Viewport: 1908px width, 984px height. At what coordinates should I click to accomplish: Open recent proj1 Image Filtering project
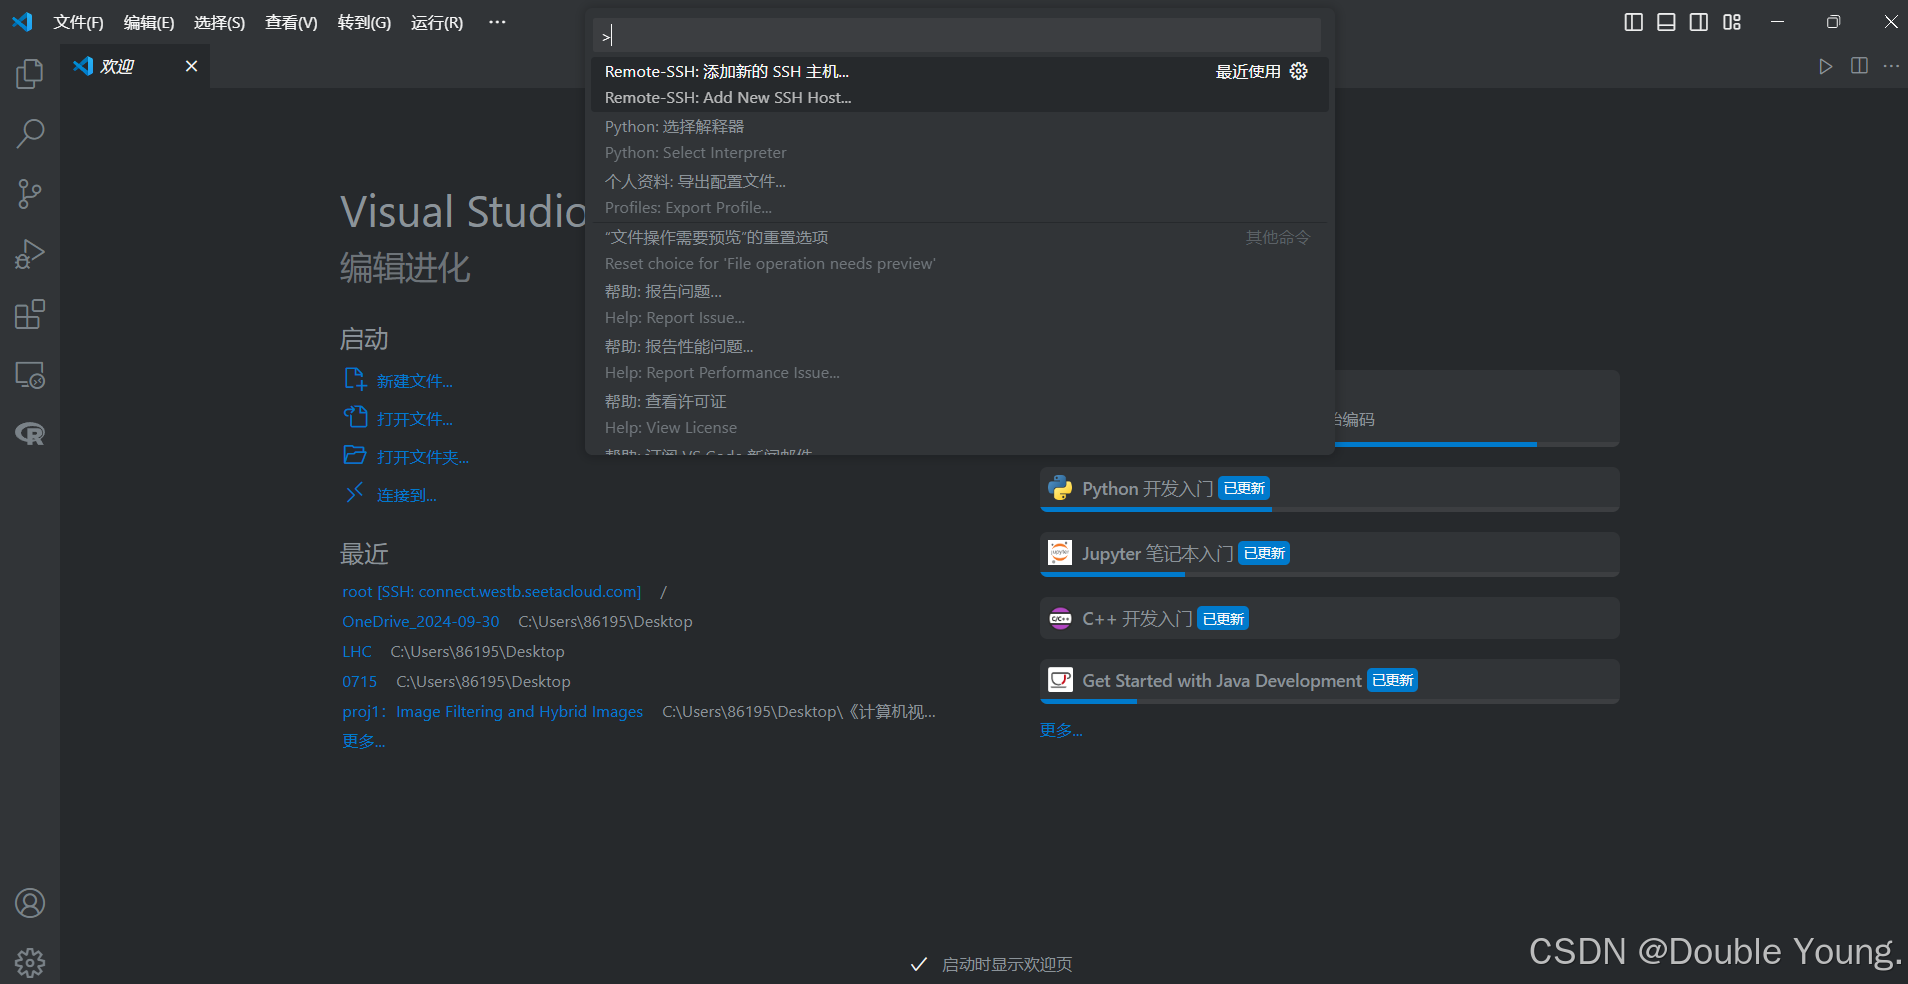point(492,712)
